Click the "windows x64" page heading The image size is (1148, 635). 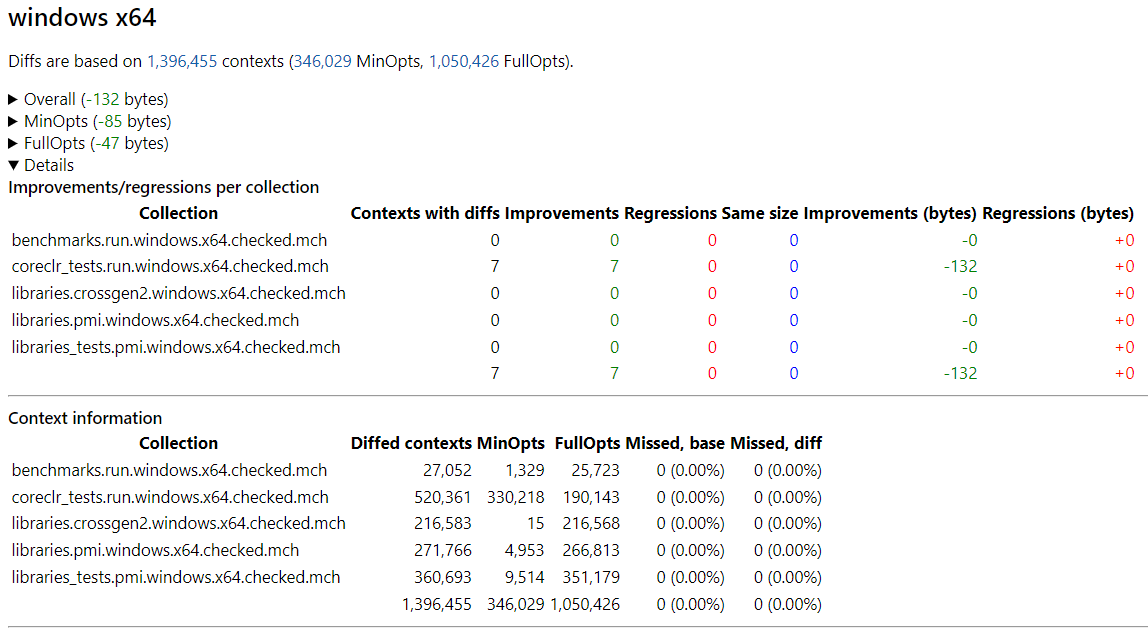click(82, 18)
